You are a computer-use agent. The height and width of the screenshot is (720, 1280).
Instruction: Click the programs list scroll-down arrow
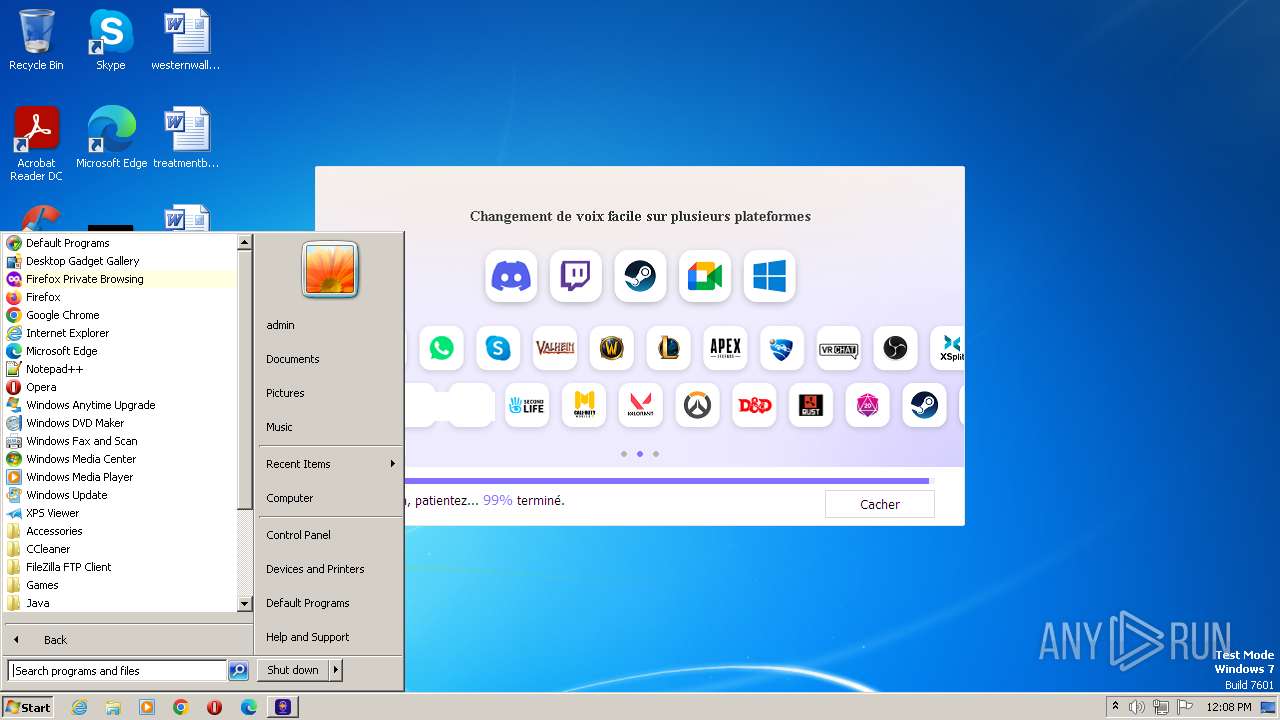tap(244, 604)
